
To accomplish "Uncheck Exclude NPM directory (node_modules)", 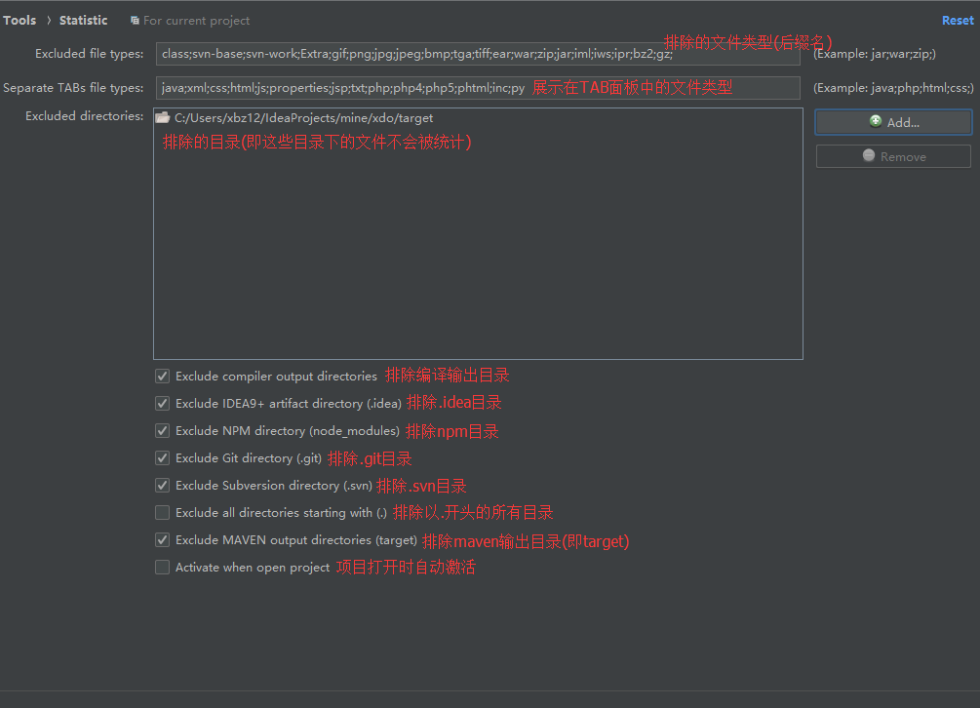I will (x=162, y=431).
